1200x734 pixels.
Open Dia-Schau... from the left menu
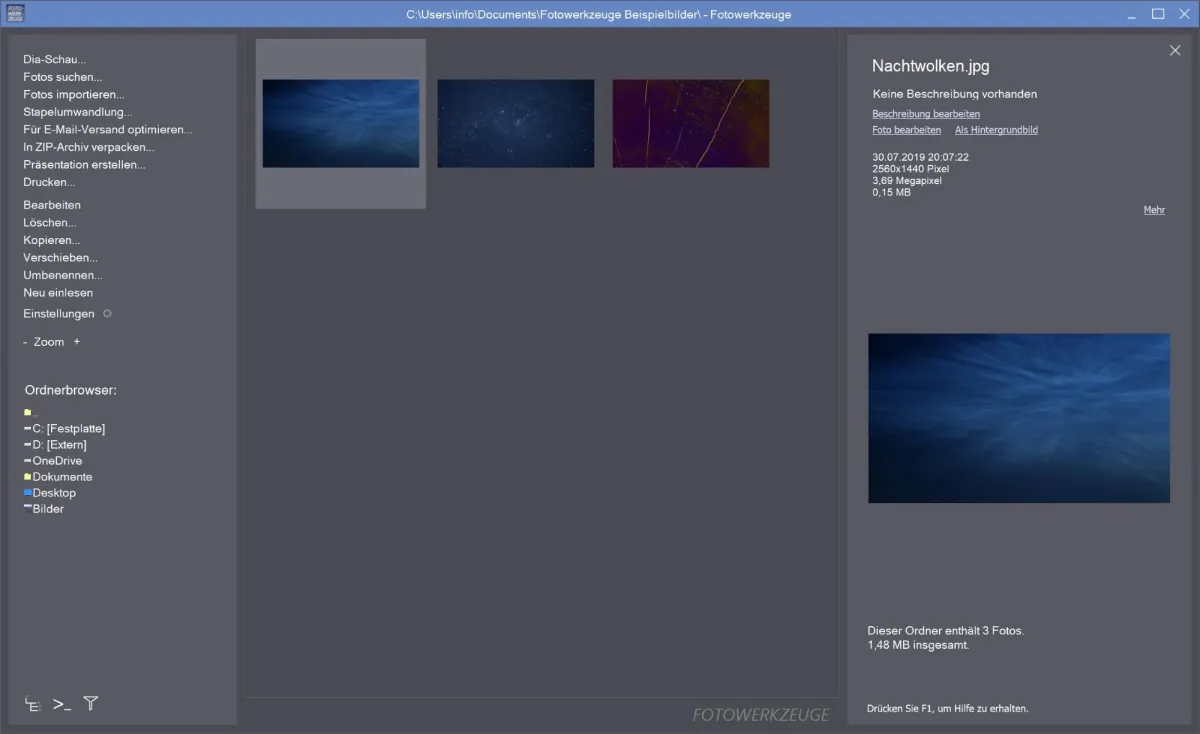coord(55,60)
